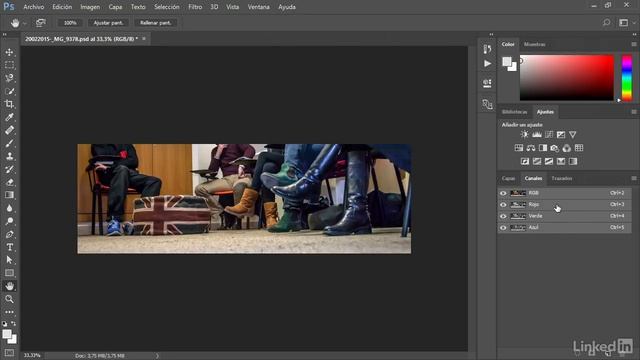This screenshot has height=360, width=640.
Task: Toggle Scroll All Windows option
Action: click(40, 23)
